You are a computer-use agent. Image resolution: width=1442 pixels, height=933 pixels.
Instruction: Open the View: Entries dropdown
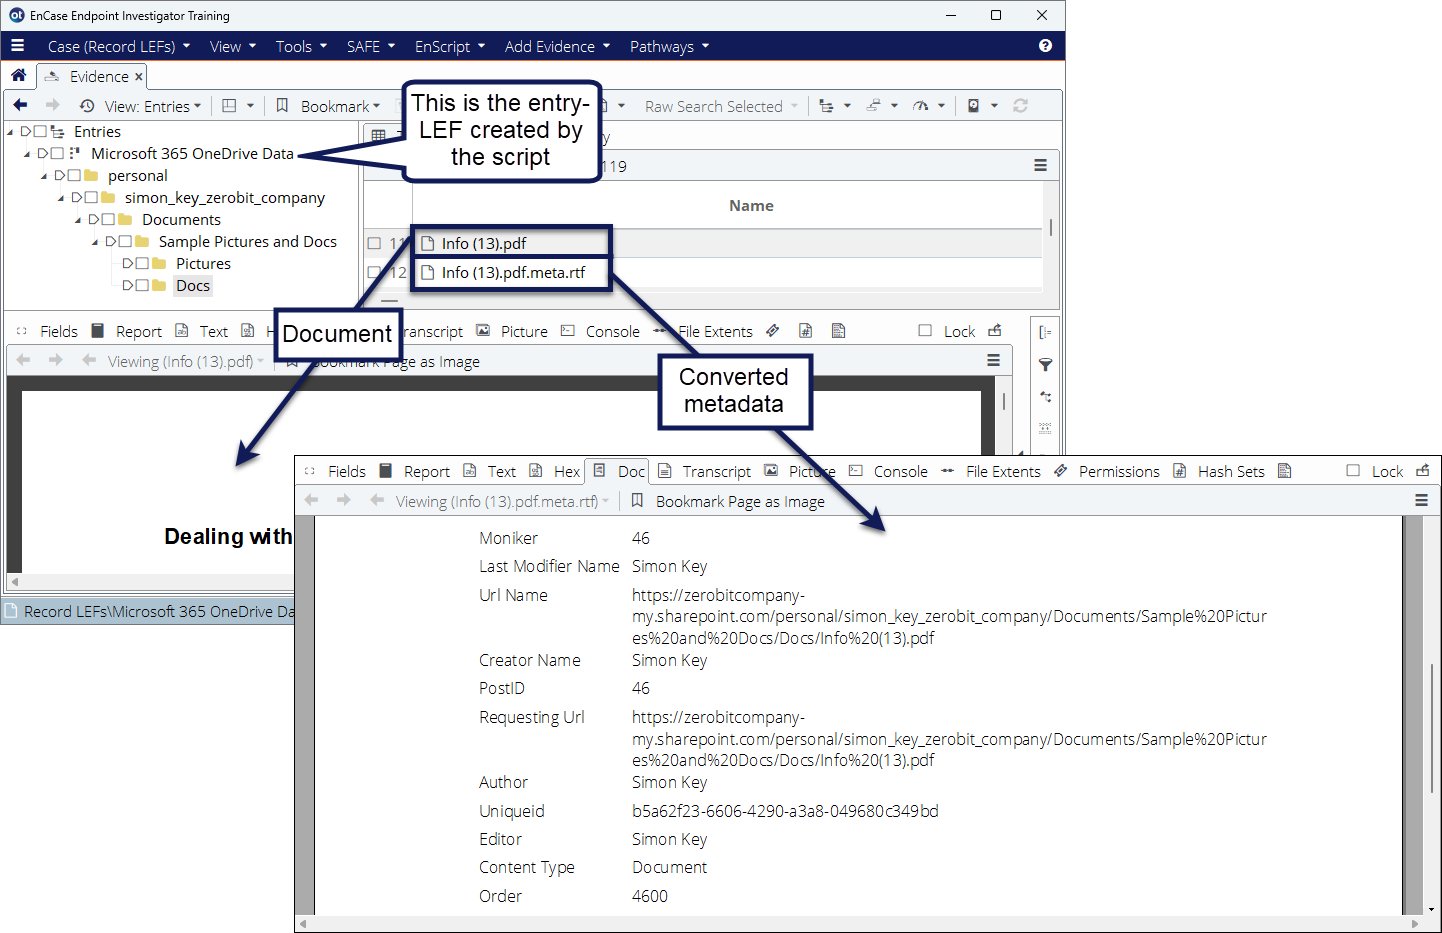(152, 106)
